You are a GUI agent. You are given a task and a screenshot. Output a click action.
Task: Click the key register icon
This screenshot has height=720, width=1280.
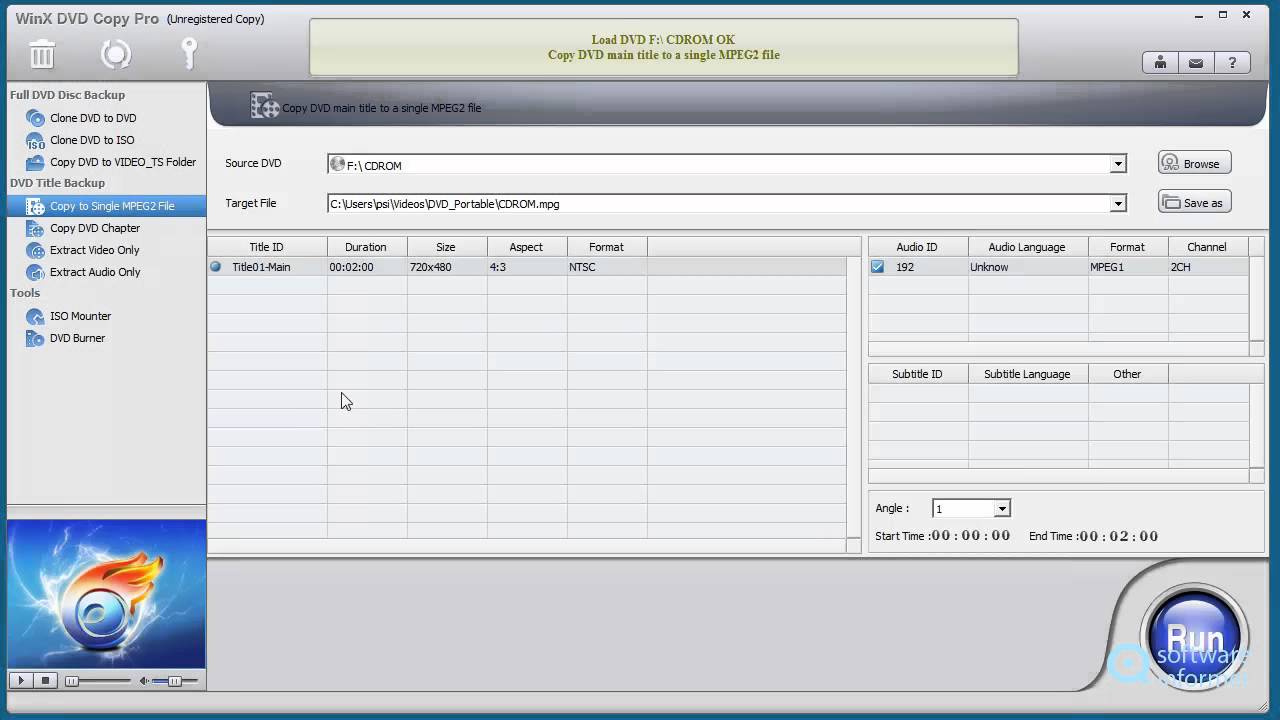click(189, 54)
